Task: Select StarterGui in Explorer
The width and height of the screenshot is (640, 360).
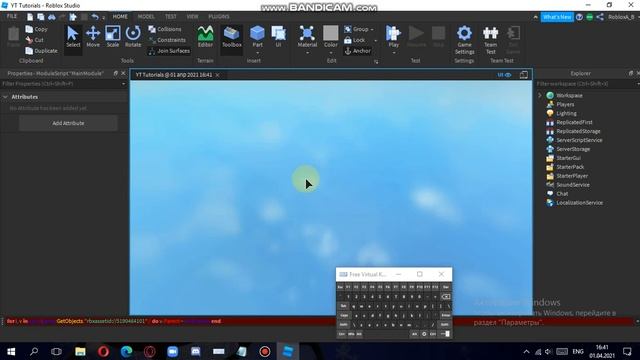Action: [x=568, y=158]
